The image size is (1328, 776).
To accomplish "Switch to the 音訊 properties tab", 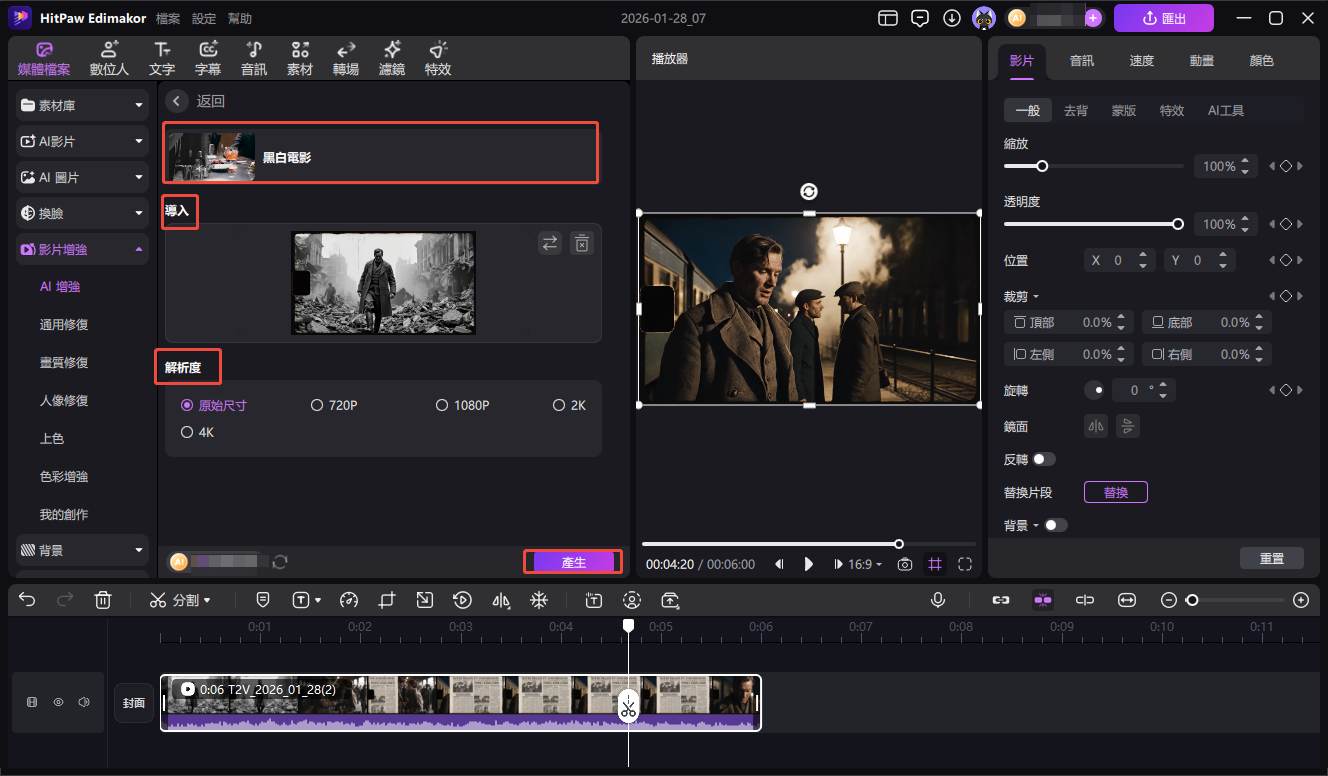I will click(x=1081, y=60).
